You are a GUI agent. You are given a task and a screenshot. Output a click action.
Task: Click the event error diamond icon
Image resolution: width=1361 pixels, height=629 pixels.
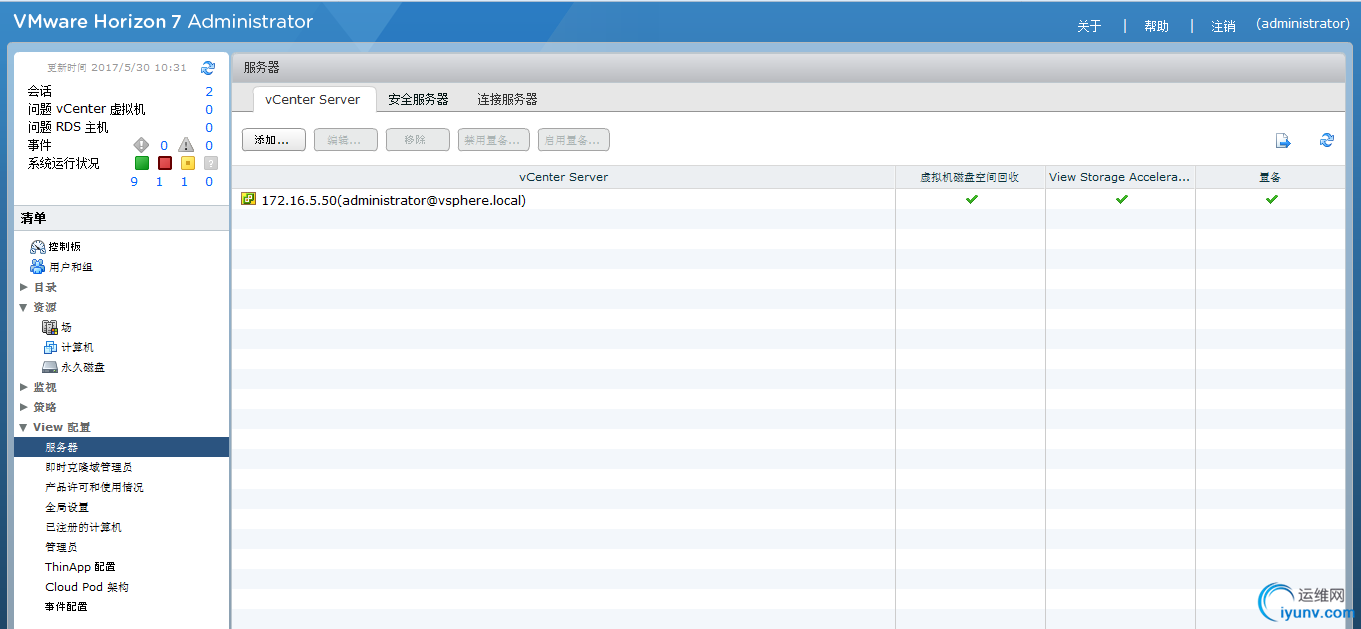(x=141, y=145)
